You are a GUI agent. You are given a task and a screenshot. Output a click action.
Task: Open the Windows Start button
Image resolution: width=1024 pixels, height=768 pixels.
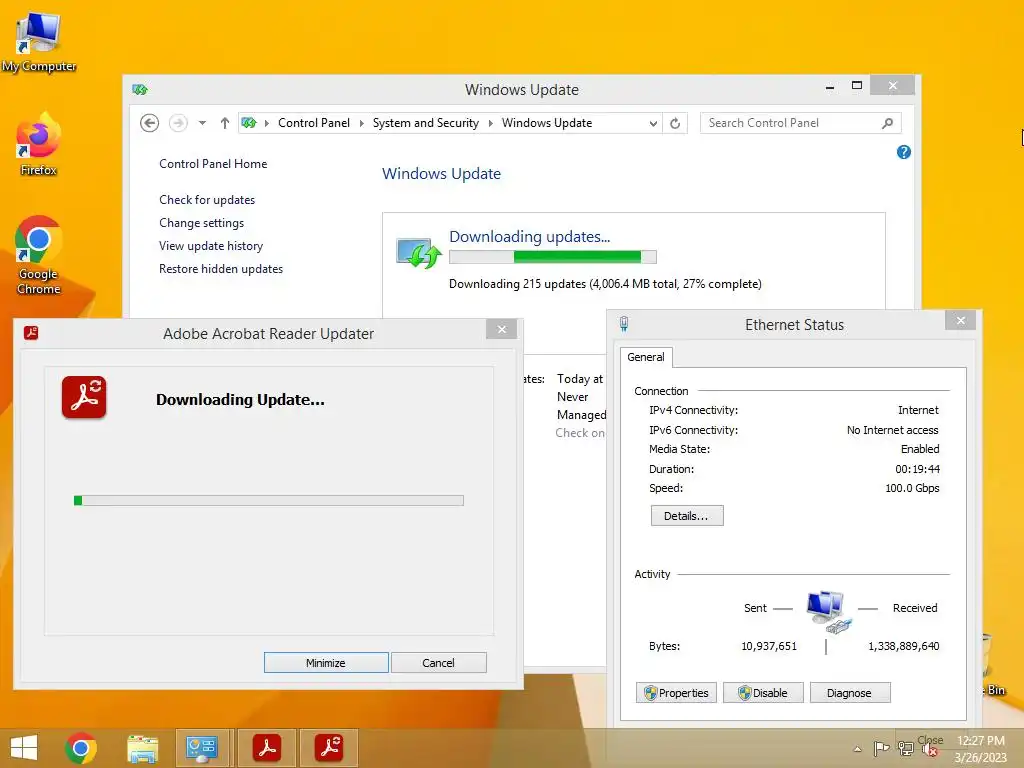(x=24, y=748)
